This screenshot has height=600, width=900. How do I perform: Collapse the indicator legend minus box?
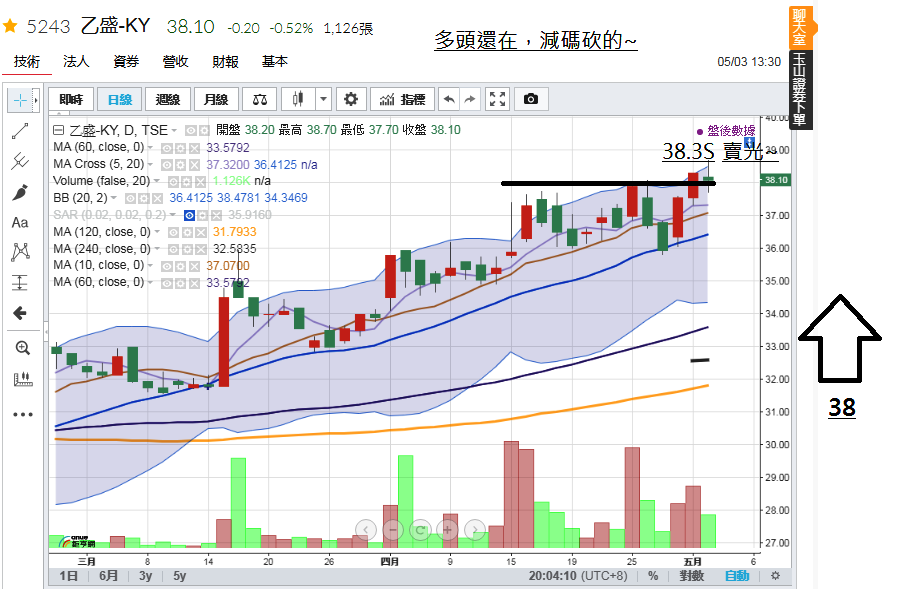click(x=58, y=130)
